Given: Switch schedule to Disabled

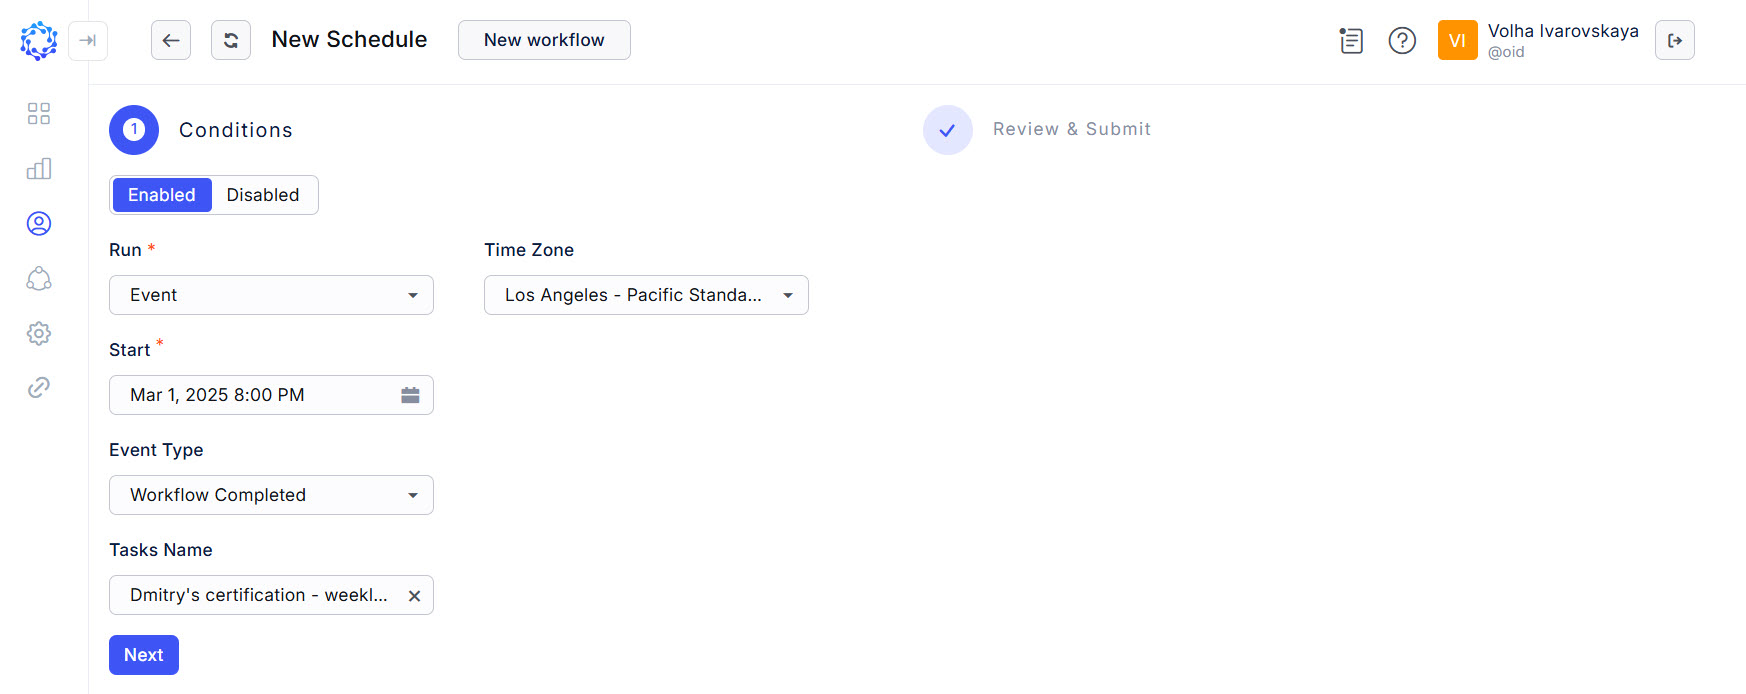Looking at the screenshot, I should 263,195.
